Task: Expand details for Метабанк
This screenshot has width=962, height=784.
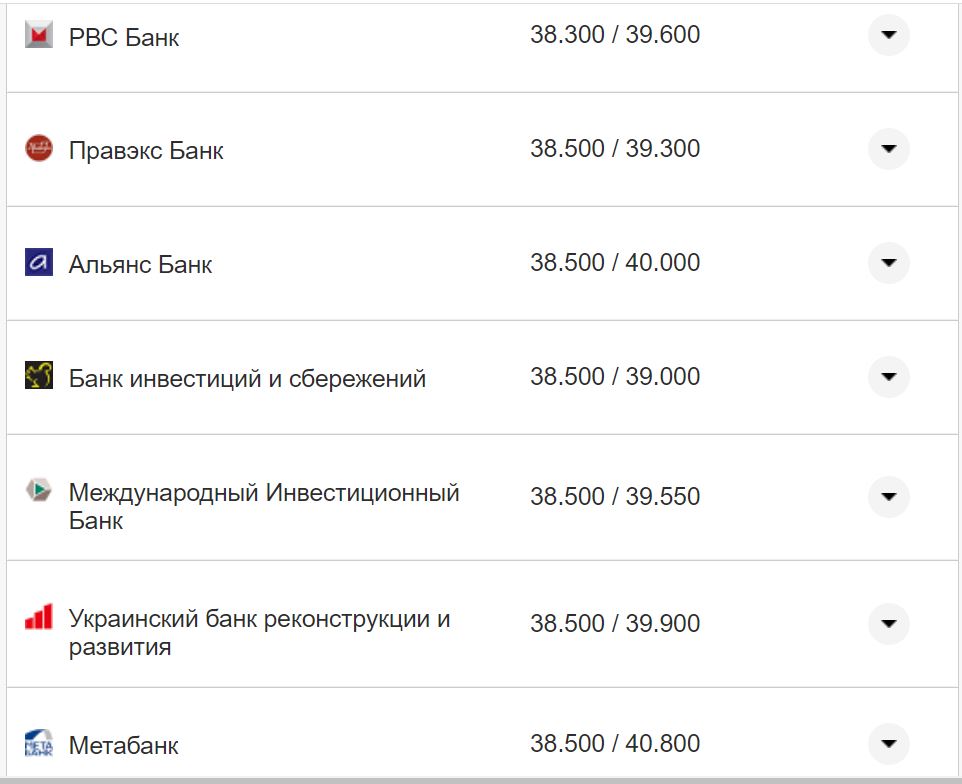Action: (x=888, y=744)
